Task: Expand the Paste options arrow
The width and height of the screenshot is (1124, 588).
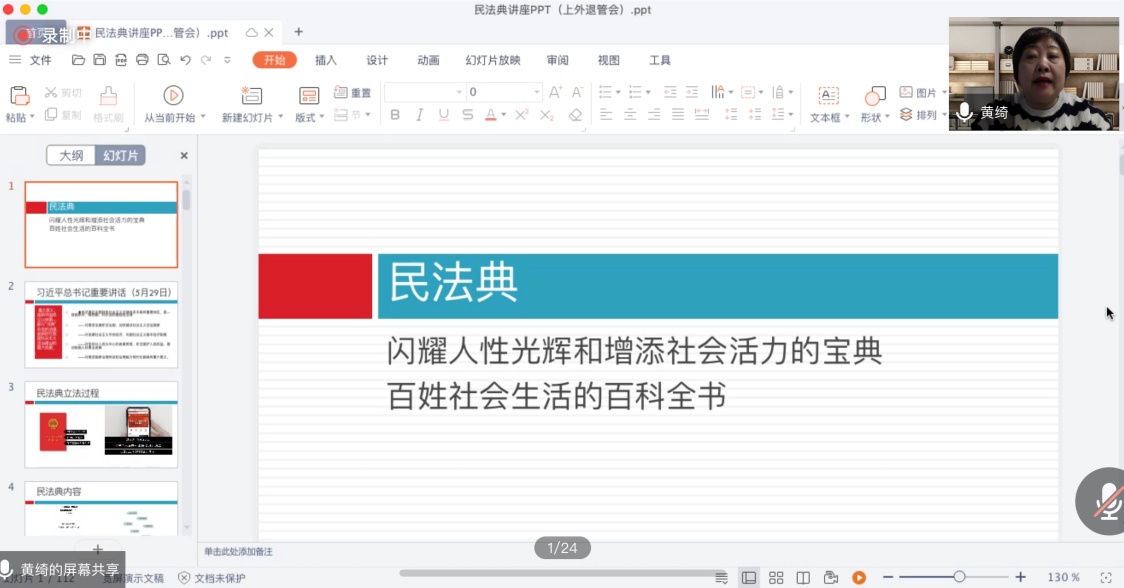Action: [32, 117]
